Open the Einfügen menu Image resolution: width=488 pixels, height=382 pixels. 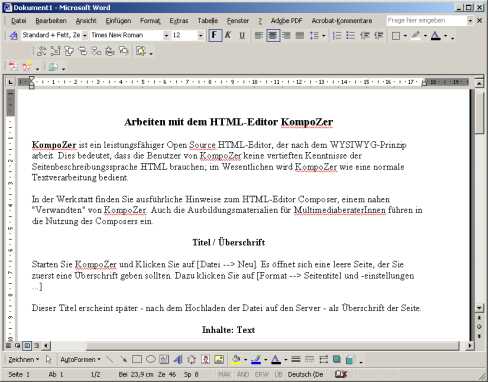(118, 21)
